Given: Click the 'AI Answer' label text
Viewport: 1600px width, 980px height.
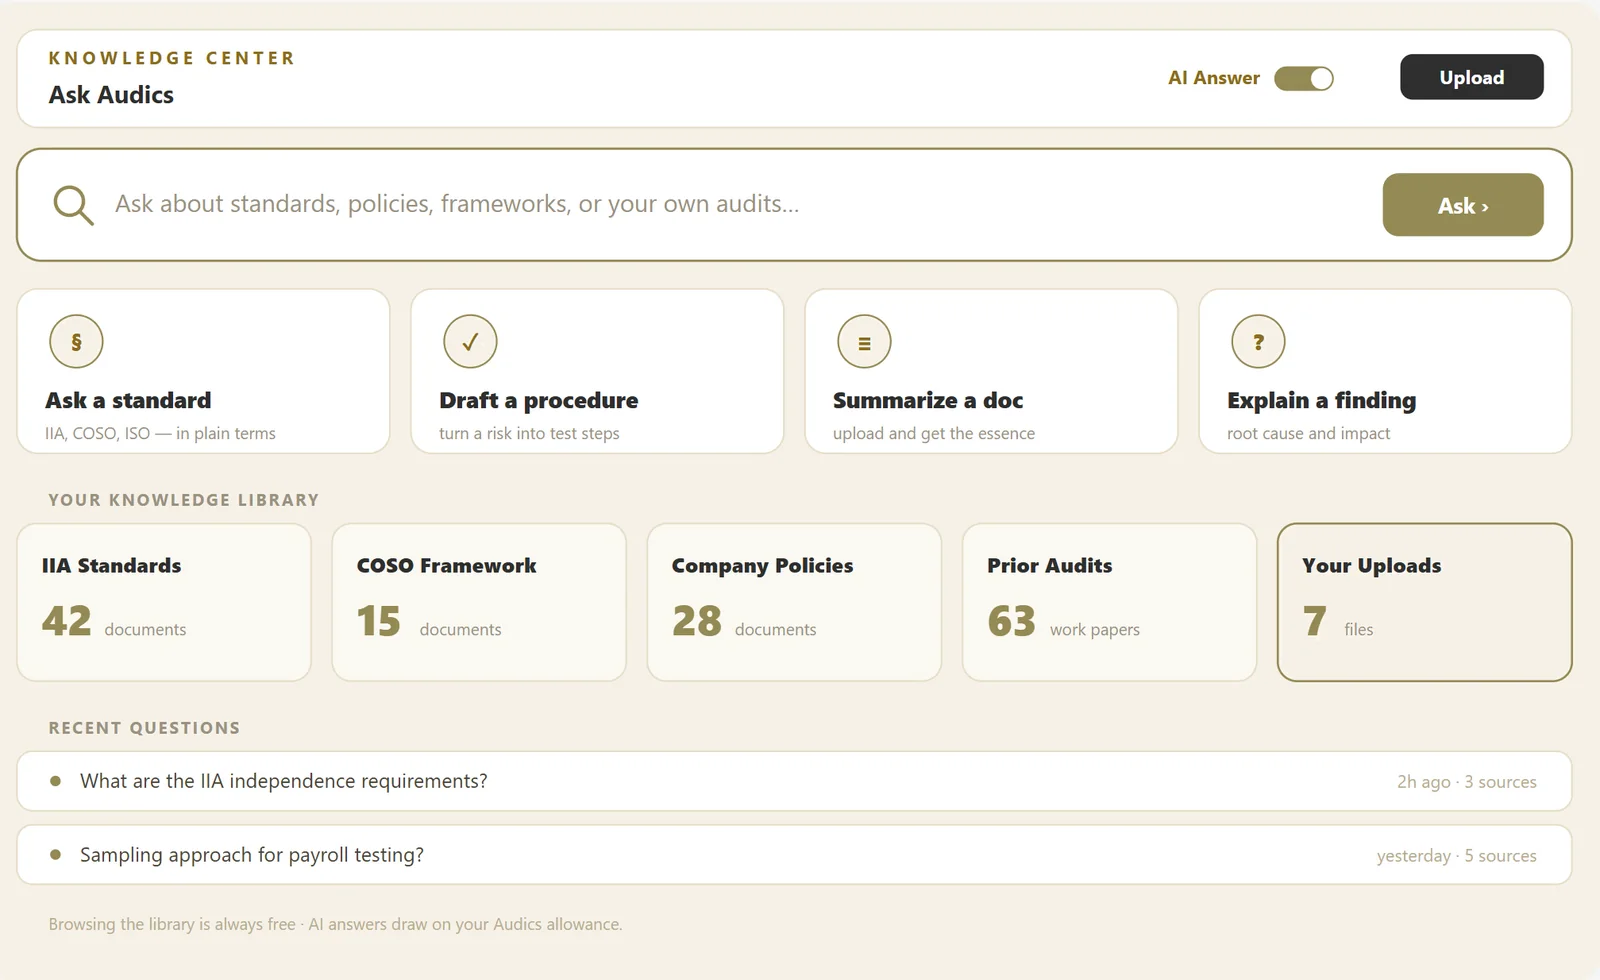Looking at the screenshot, I should click(x=1213, y=78).
